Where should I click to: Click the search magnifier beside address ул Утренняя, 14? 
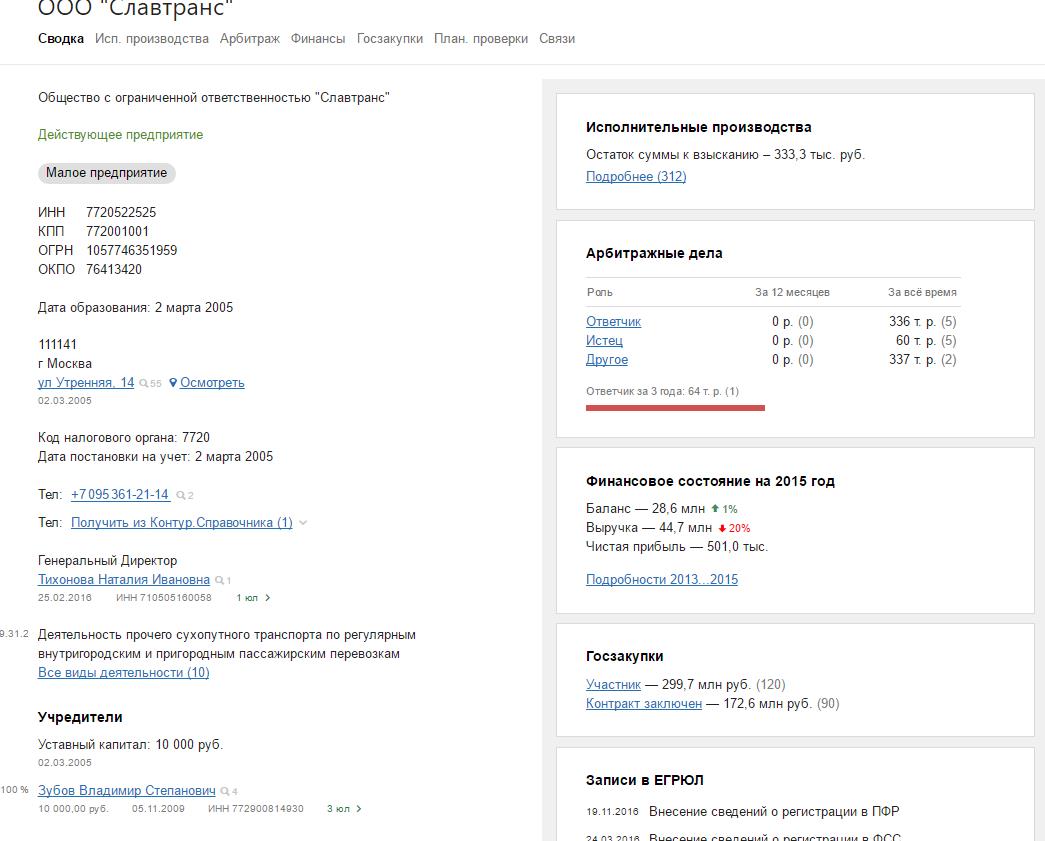click(144, 384)
